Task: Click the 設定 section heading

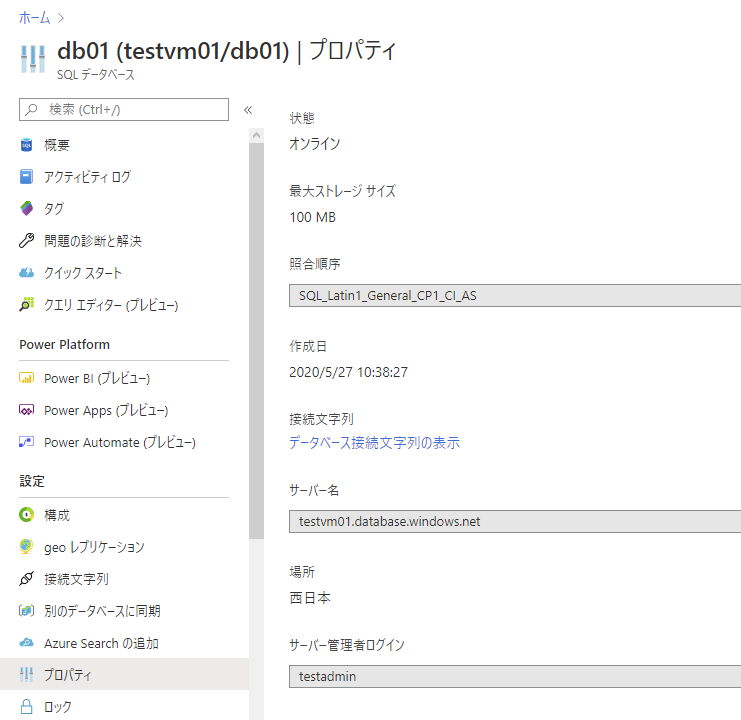Action: coord(32,481)
